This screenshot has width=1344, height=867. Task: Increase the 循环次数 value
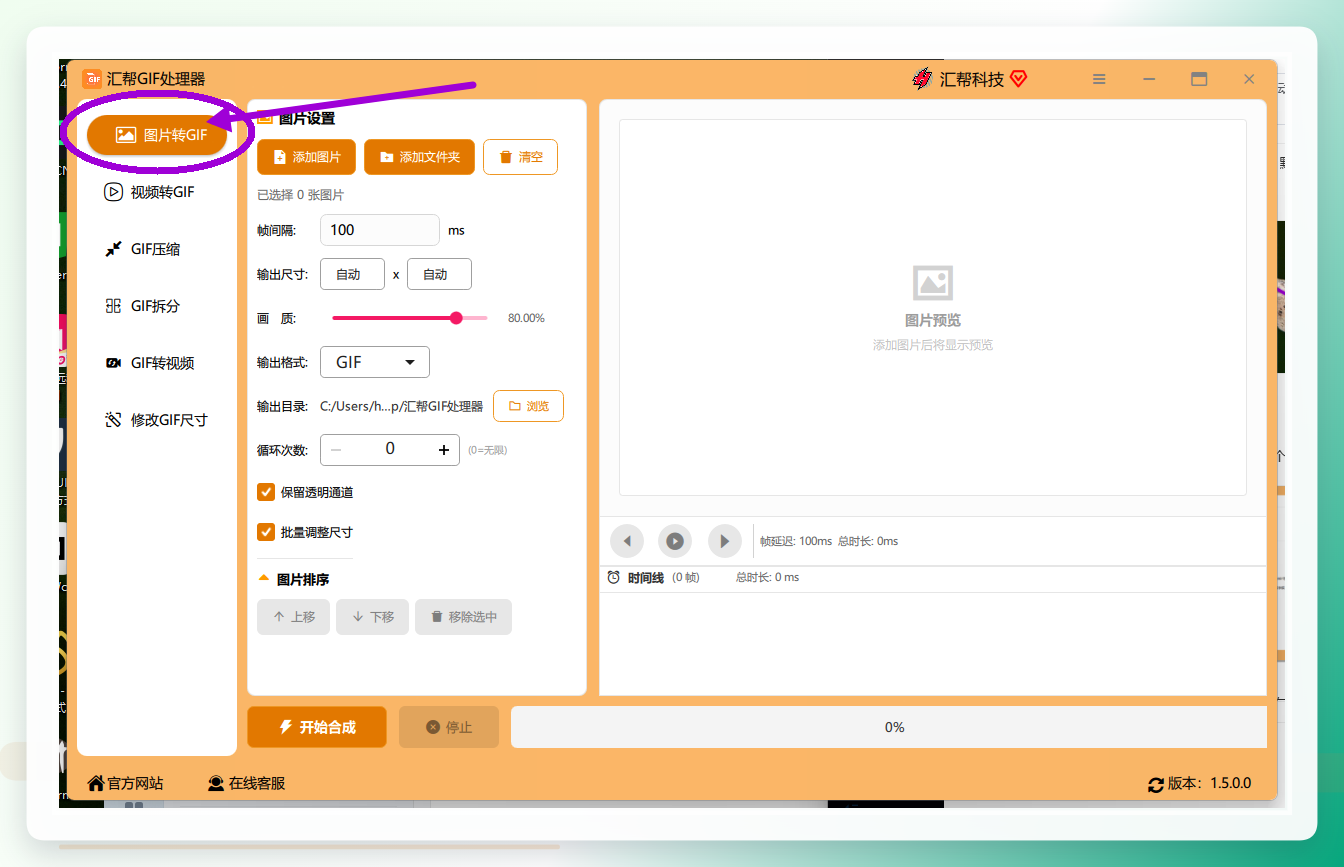444,450
